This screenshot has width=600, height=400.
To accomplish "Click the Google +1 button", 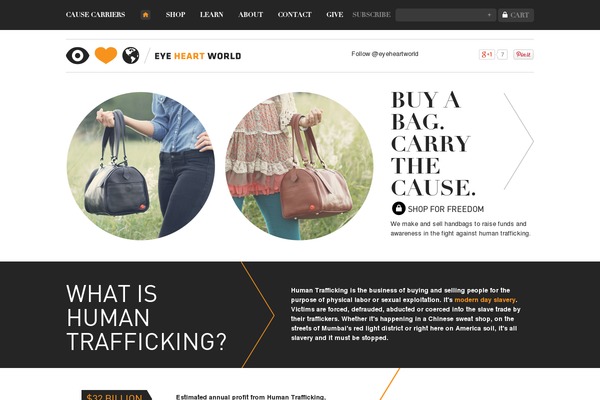I will pos(487,54).
